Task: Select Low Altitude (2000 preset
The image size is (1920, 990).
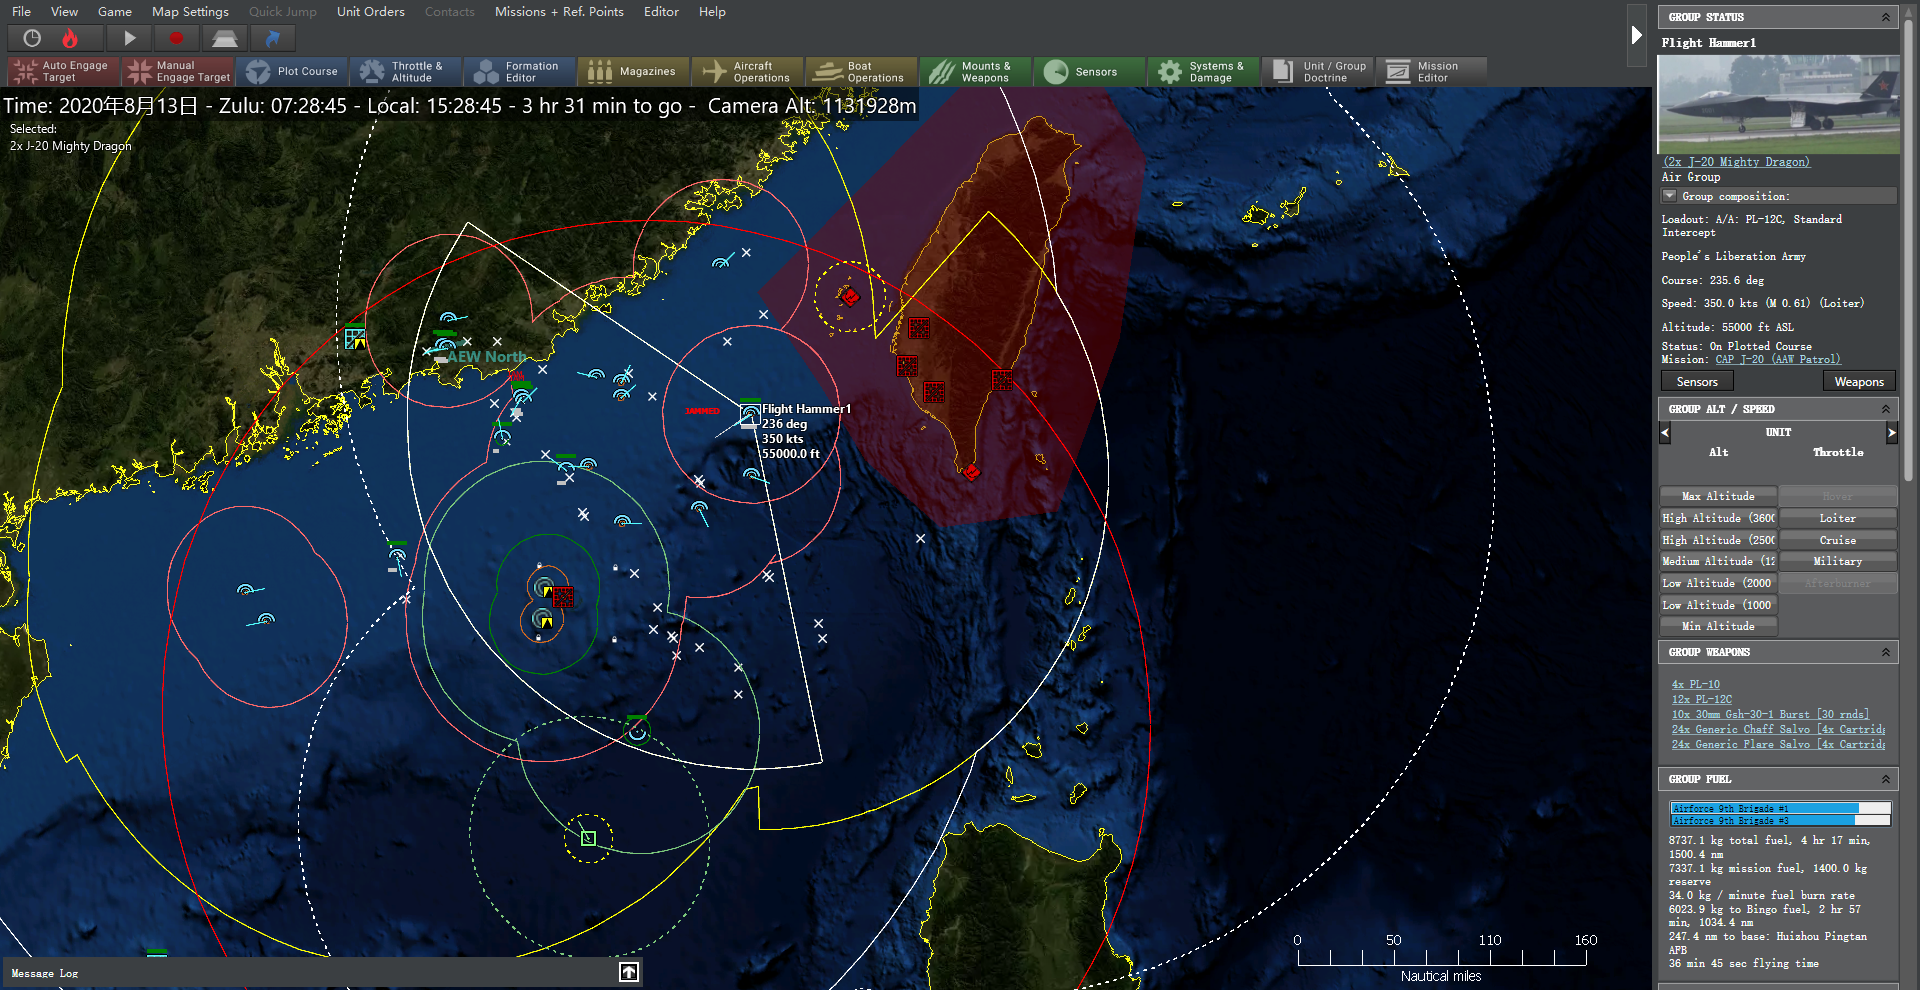Action: tap(1718, 583)
